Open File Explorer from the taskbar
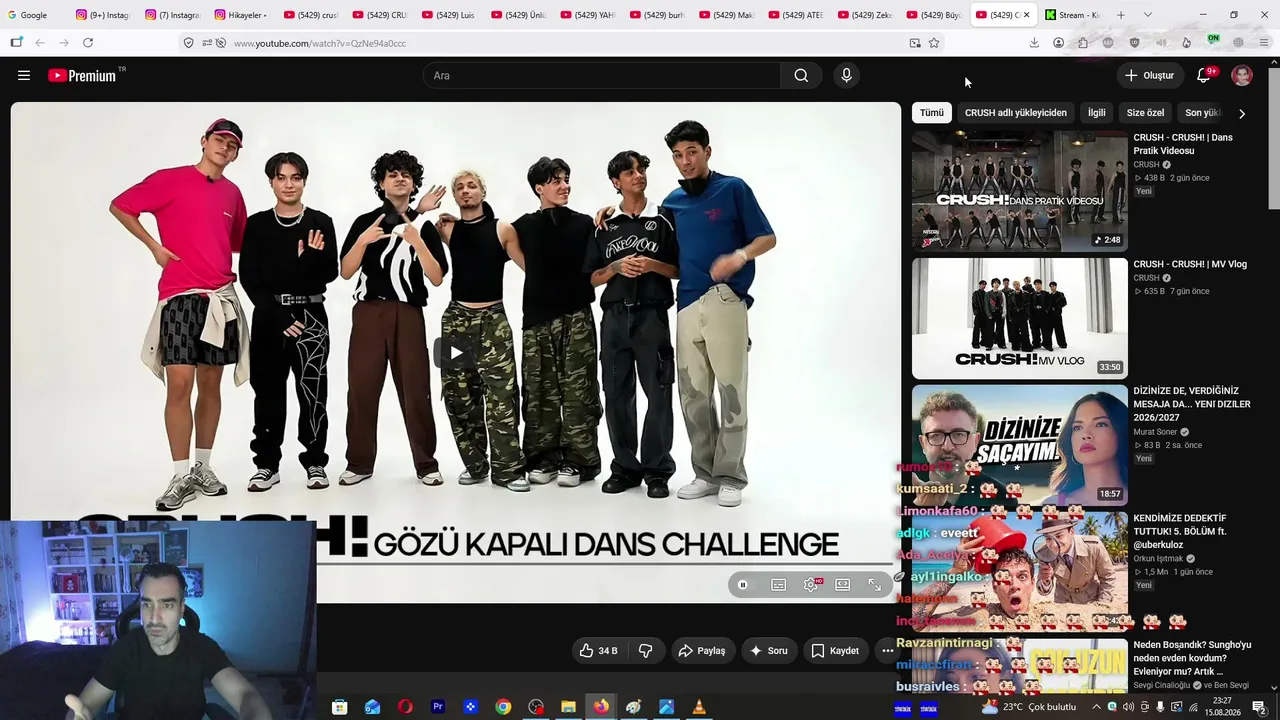 (568, 707)
